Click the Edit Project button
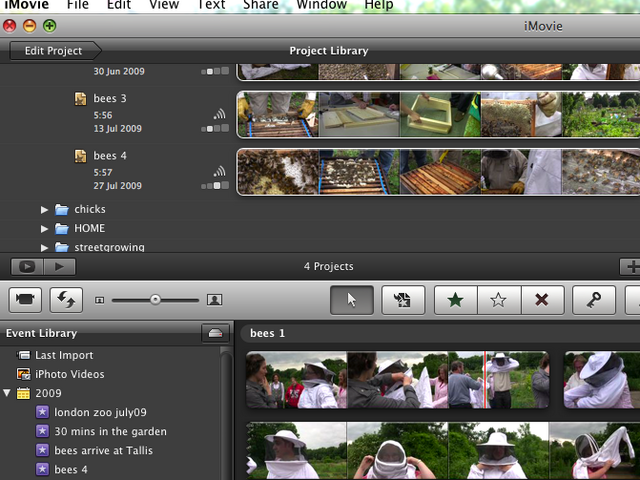This screenshot has width=640, height=480. pos(56,51)
